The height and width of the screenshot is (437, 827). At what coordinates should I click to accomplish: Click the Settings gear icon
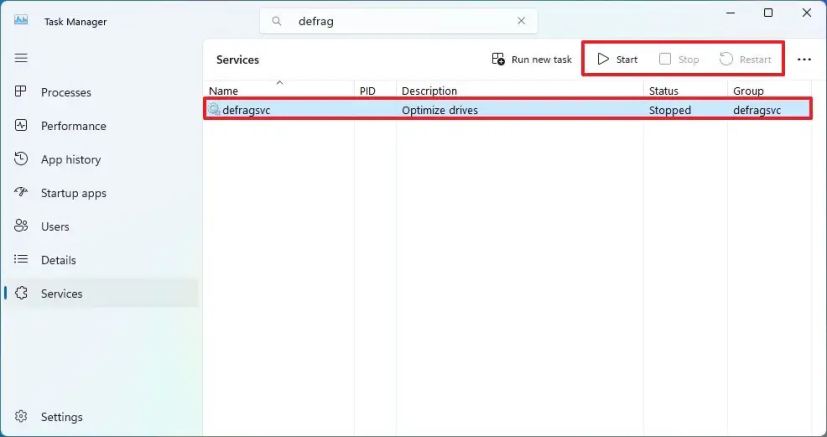(x=21, y=416)
